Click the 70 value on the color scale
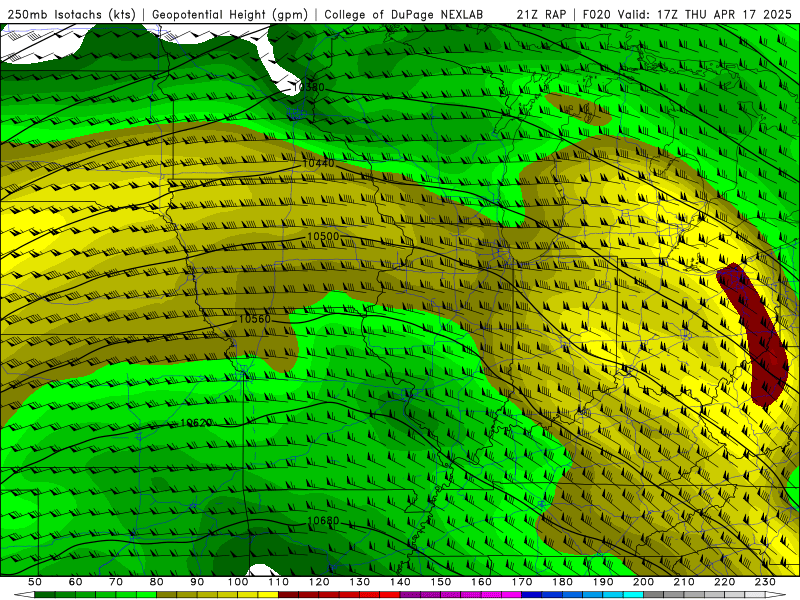 pyautogui.click(x=116, y=582)
